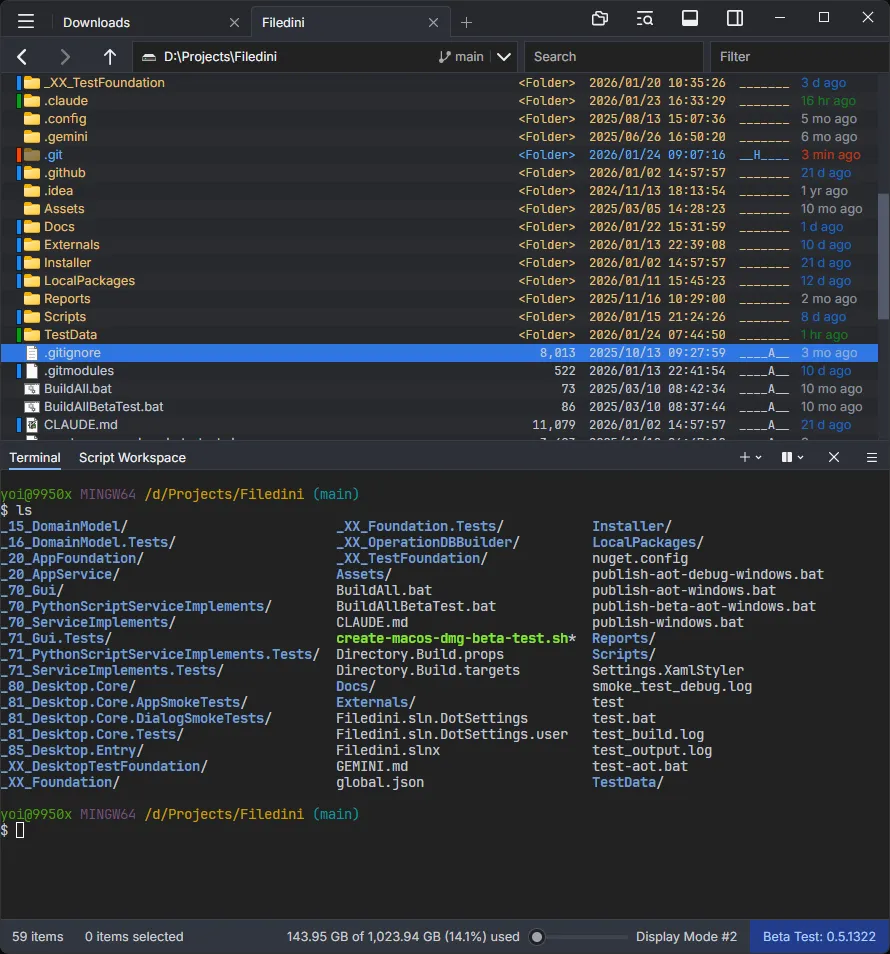890x954 pixels.
Task: Click the Display Mode slider handle
Action: (x=537, y=937)
